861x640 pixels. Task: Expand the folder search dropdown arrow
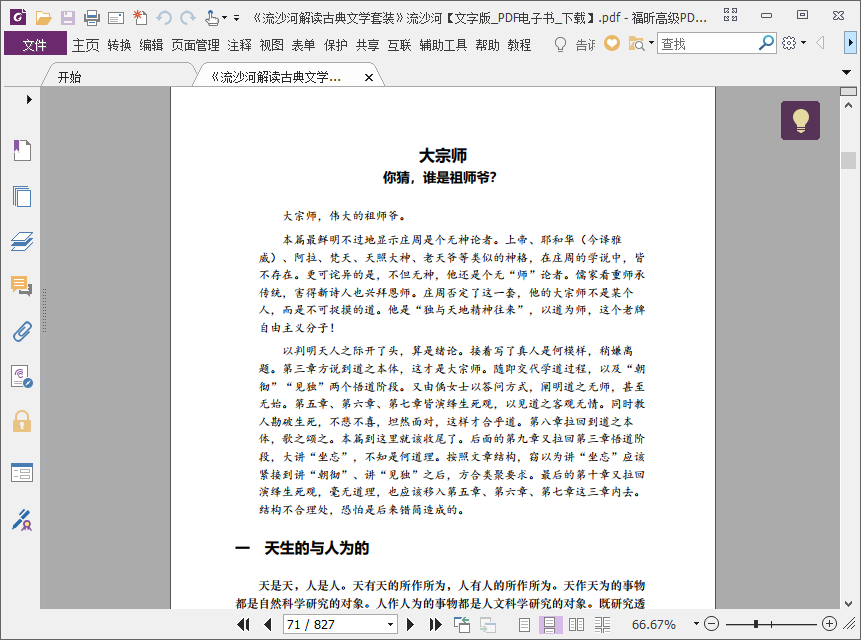651,43
